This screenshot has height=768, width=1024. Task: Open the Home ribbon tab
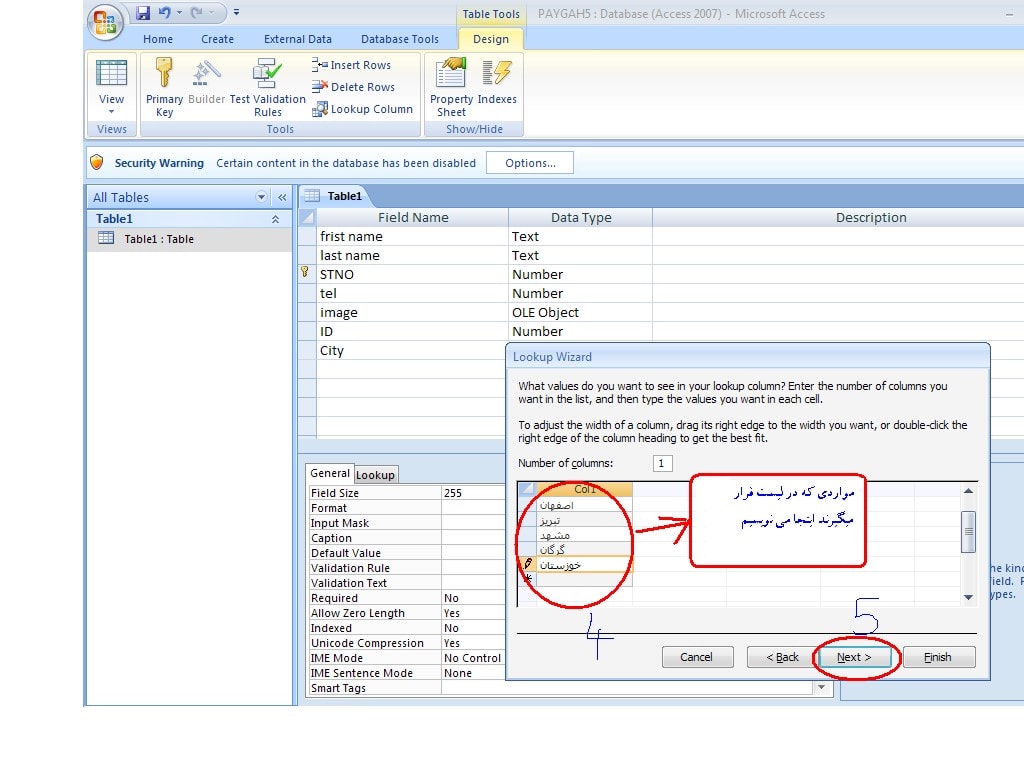pos(158,39)
